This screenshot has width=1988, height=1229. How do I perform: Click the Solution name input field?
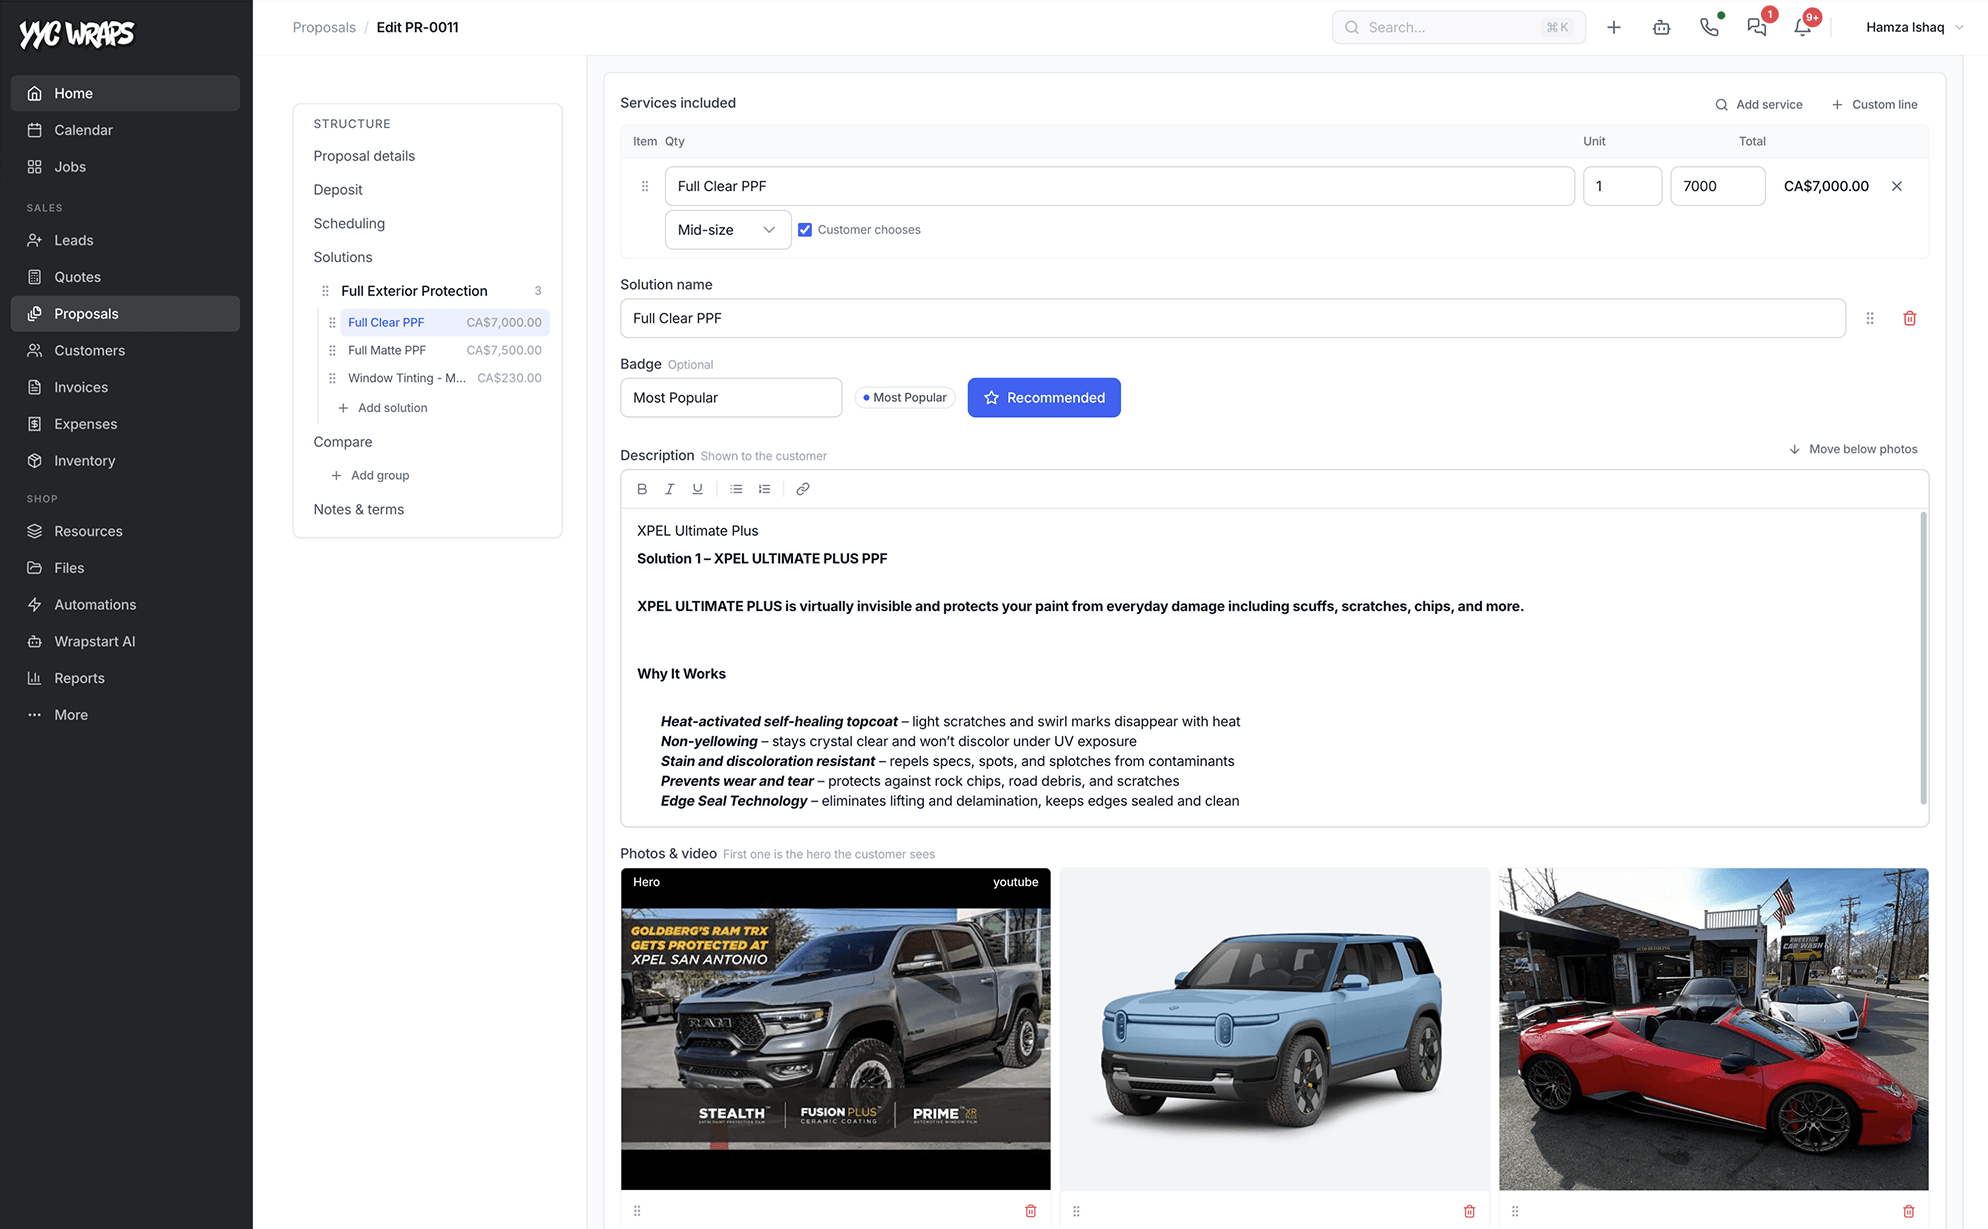point(1232,318)
